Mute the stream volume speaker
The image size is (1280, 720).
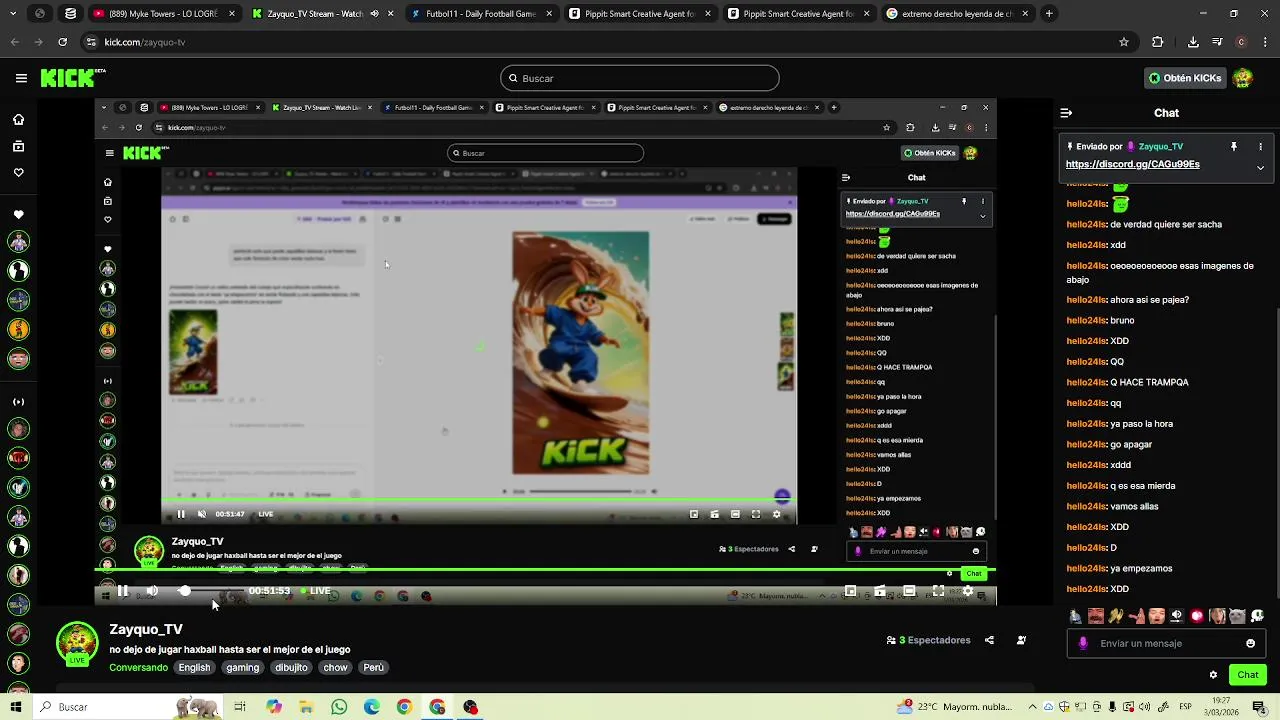pos(152,591)
